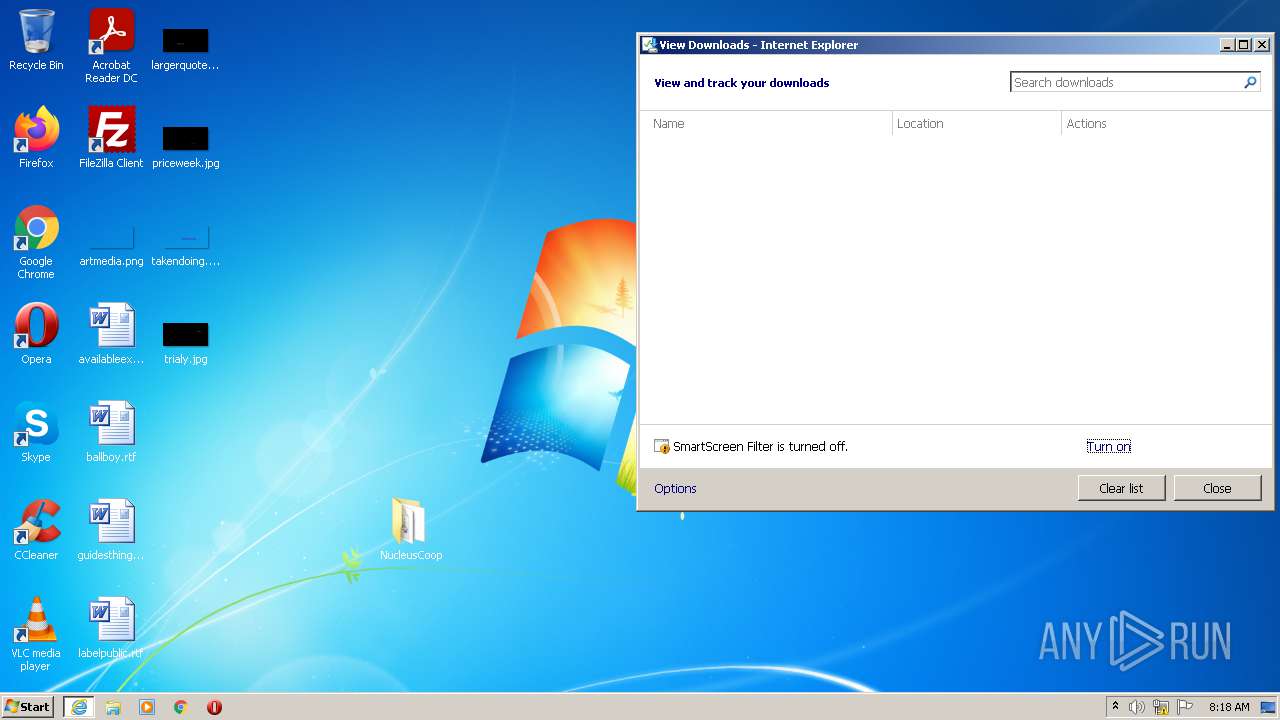Open the NucleusCoop zip folder
This screenshot has width=1280, height=720.
410,529
